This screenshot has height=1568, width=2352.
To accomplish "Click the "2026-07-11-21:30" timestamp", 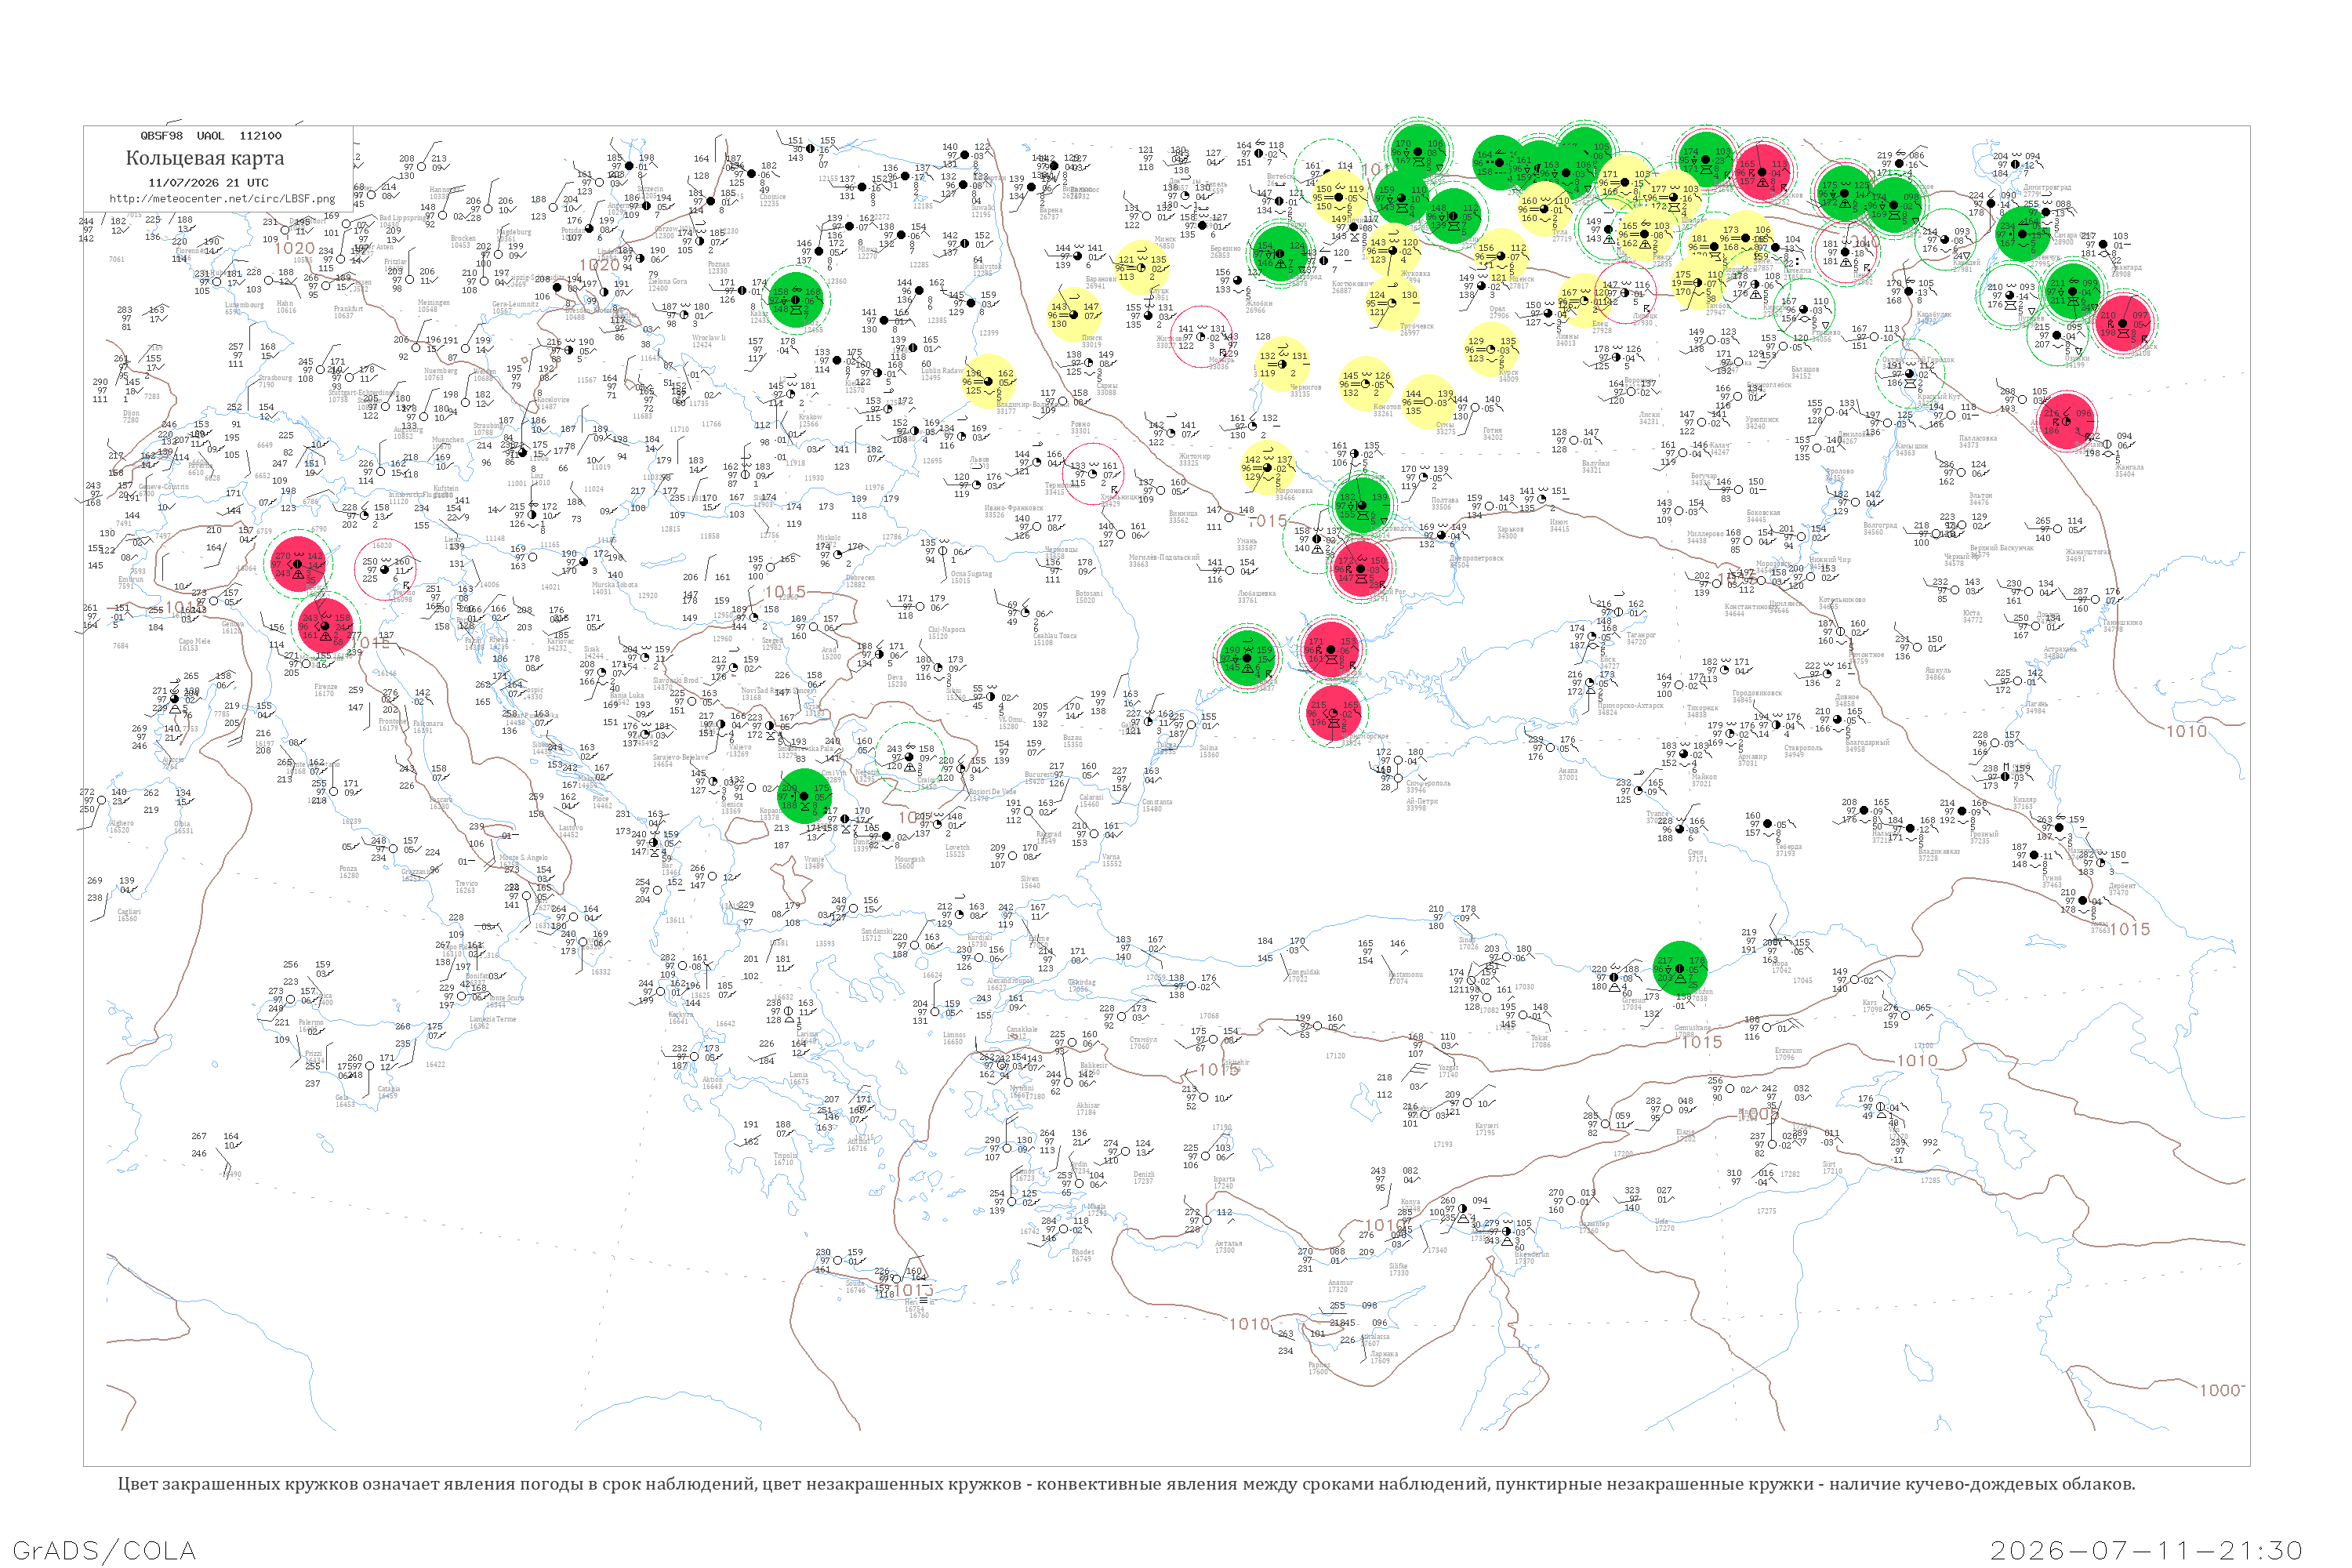I will point(2147,1550).
